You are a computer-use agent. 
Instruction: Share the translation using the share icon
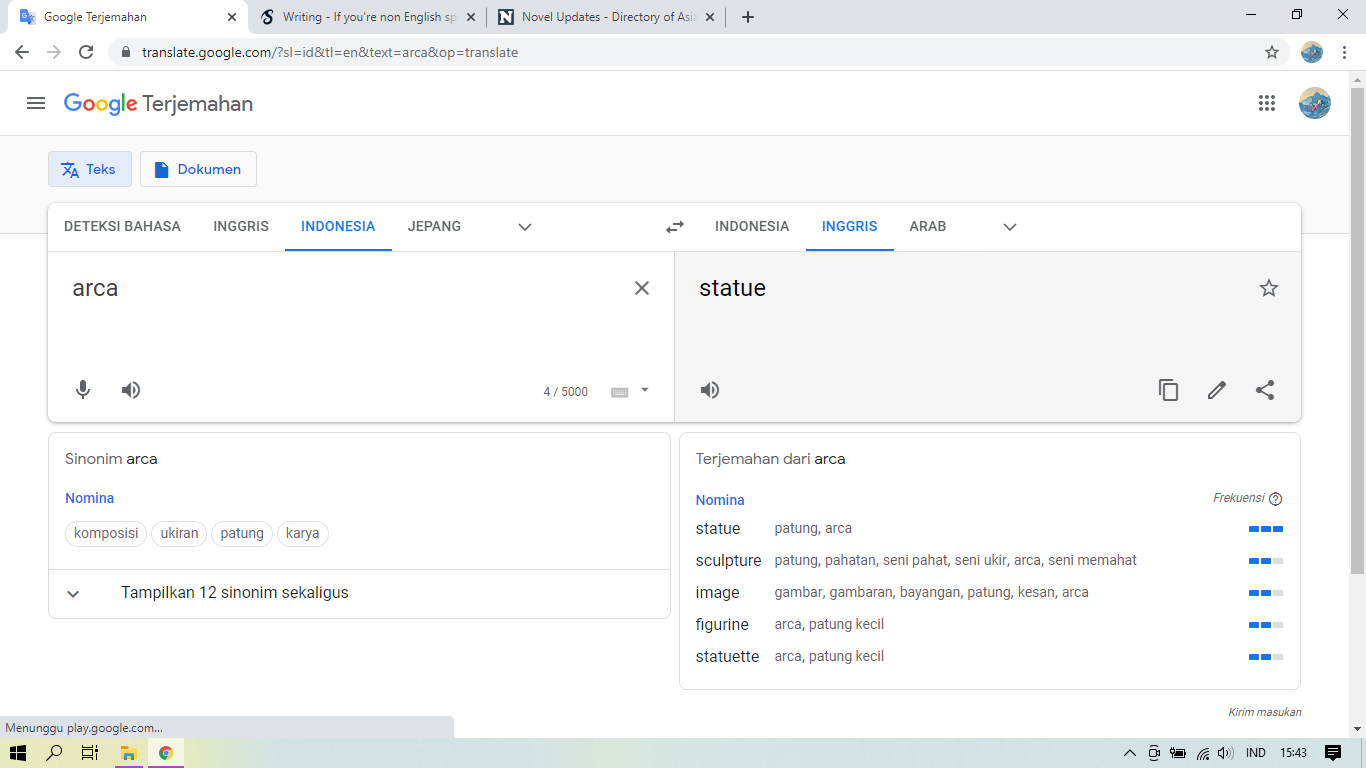[1265, 390]
